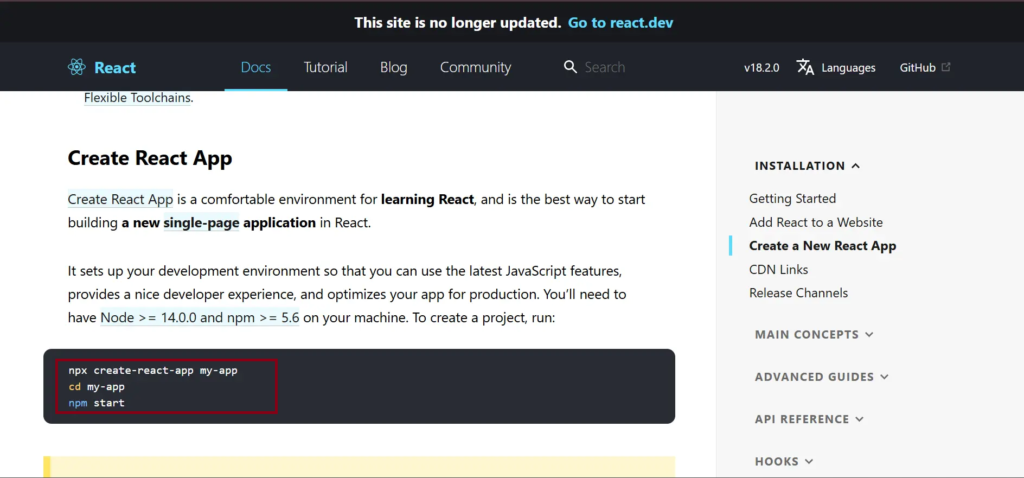This screenshot has width=1024, height=478.
Task: Click the search magnifier icon
Action: point(570,67)
